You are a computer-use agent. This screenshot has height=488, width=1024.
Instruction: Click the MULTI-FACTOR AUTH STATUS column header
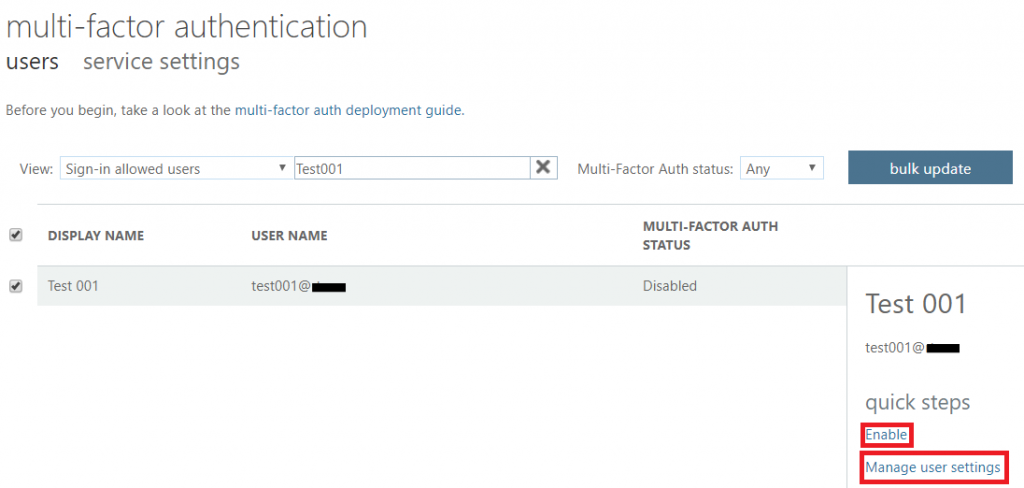tap(710, 235)
